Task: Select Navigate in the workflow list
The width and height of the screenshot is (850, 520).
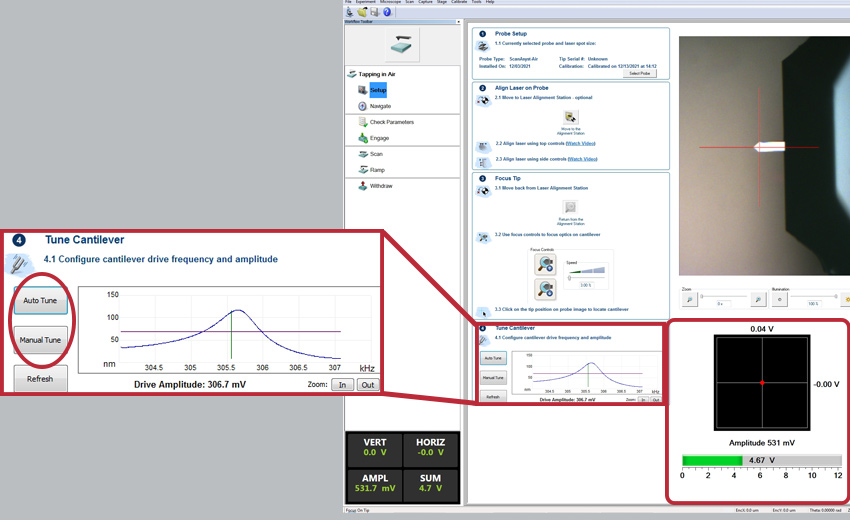Action: 379,106
